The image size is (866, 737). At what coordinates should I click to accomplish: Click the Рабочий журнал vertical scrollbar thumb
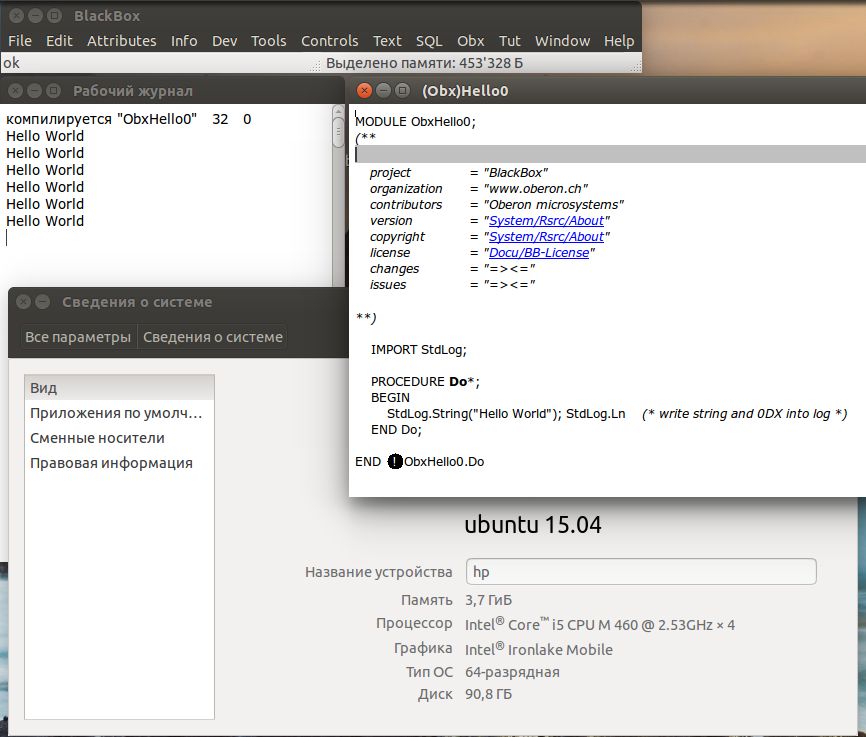click(339, 133)
